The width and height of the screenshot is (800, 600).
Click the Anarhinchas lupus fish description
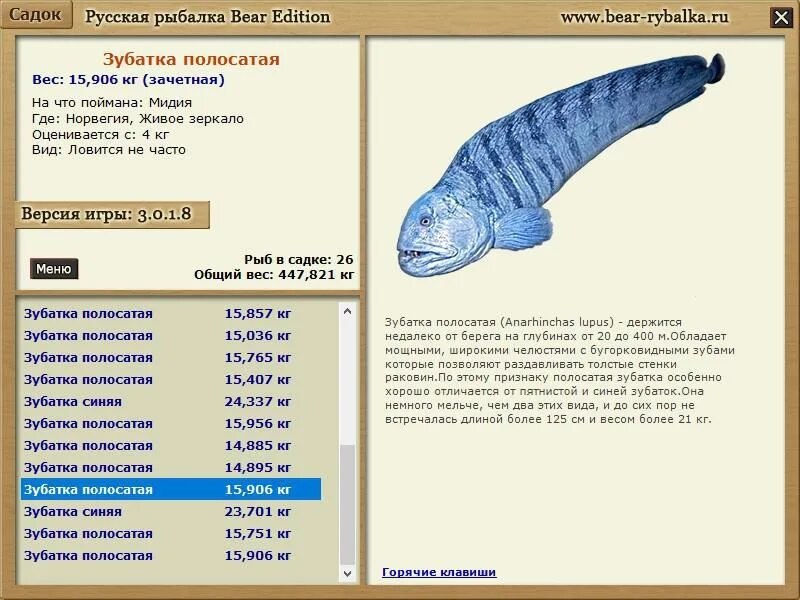click(560, 370)
